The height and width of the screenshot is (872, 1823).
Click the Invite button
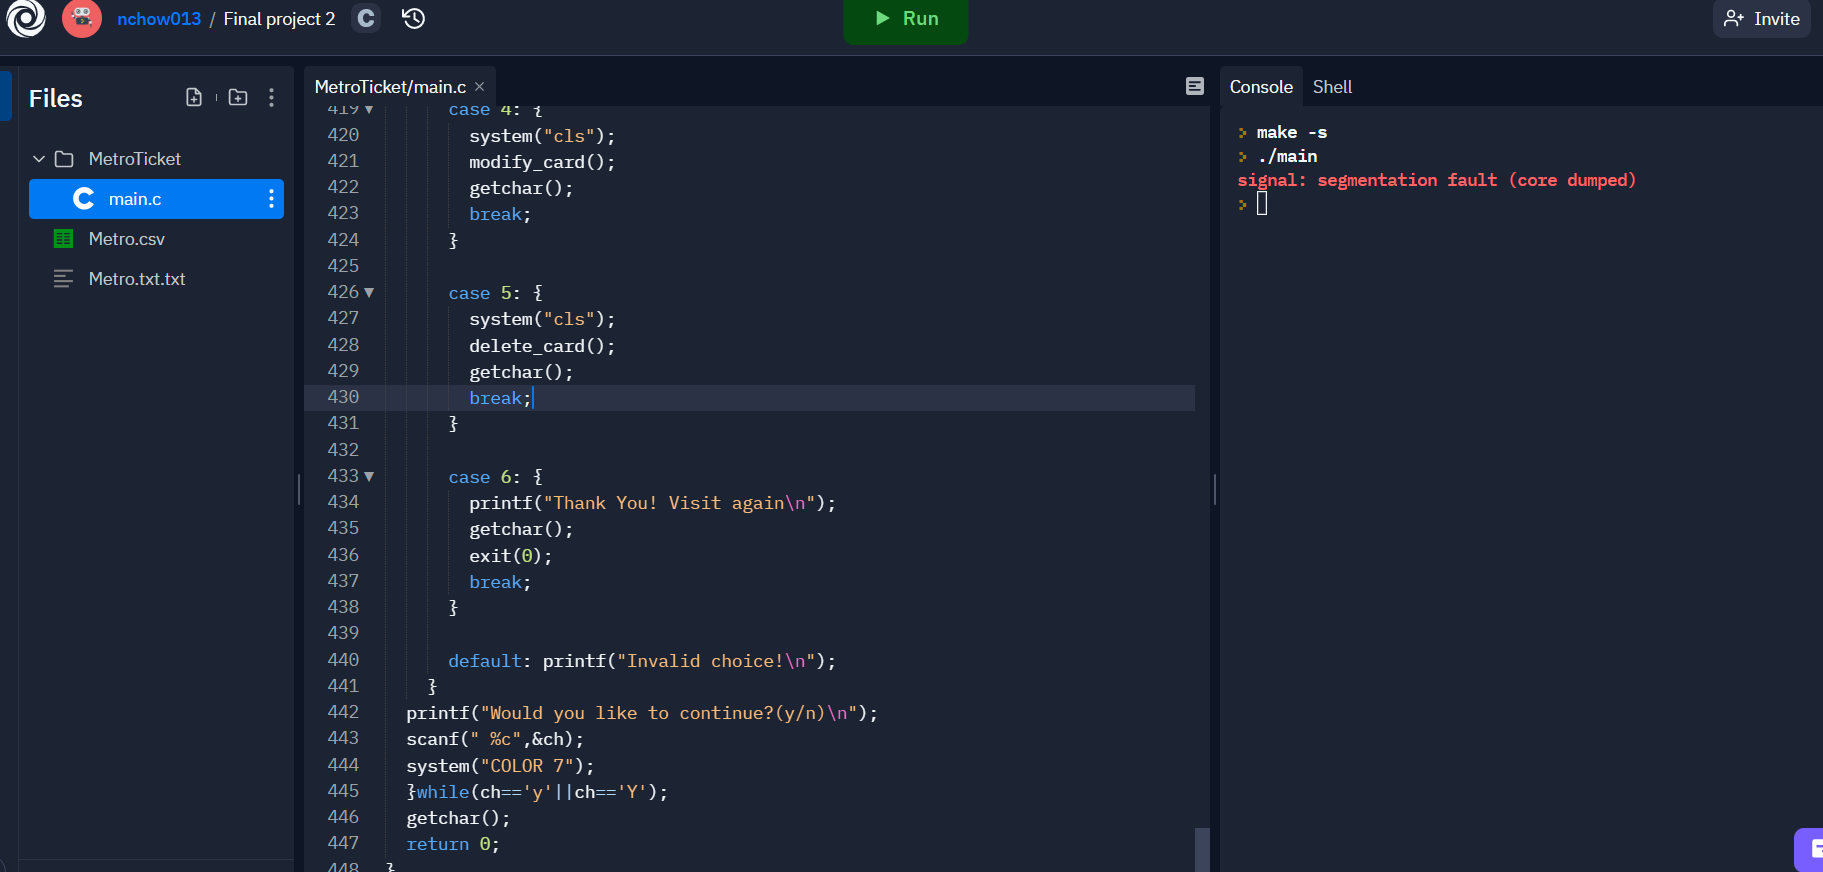pos(1762,19)
